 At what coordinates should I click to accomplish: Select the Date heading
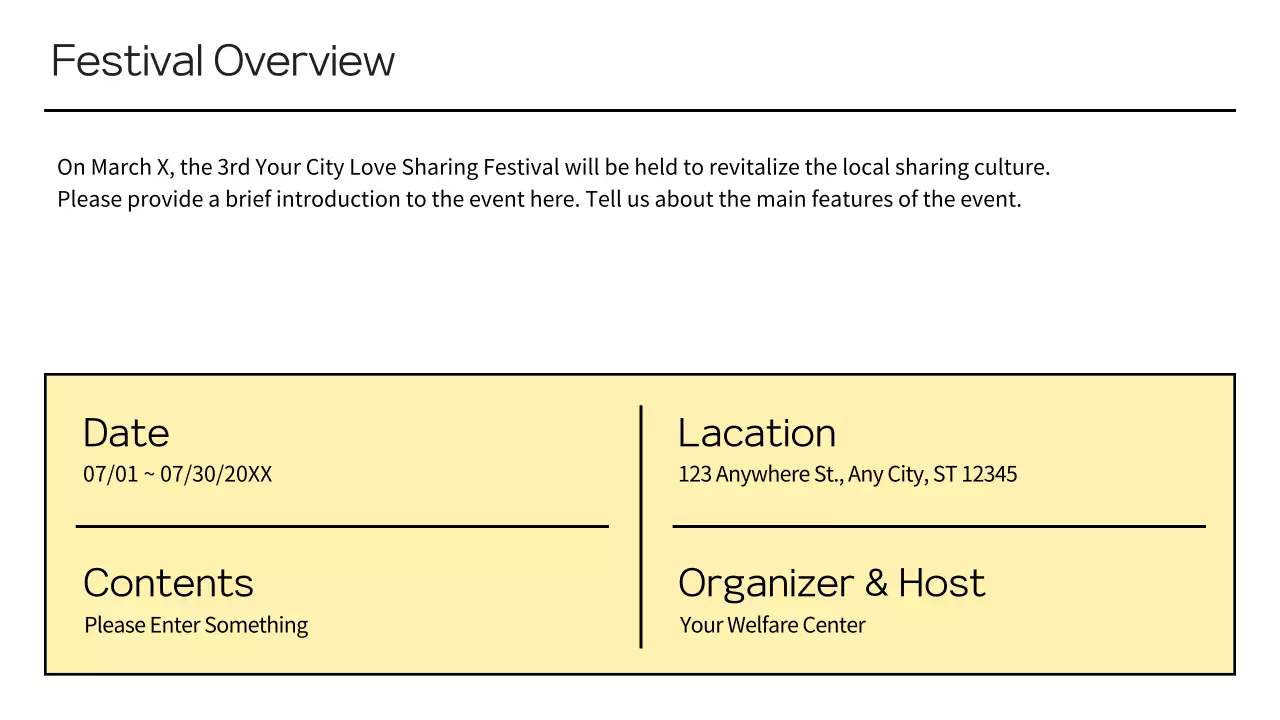point(126,433)
